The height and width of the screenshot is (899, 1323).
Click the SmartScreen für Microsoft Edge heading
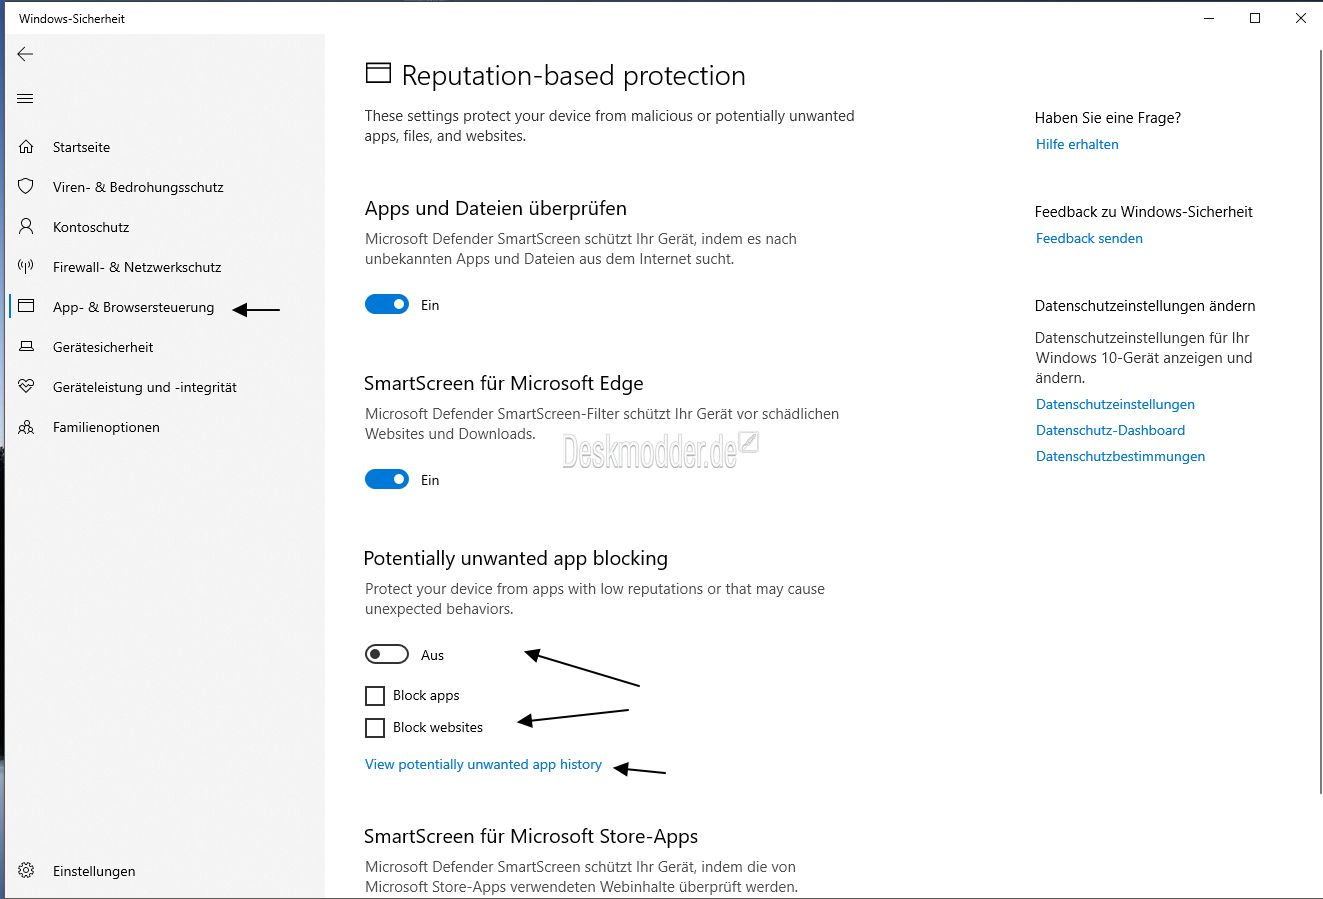(504, 383)
